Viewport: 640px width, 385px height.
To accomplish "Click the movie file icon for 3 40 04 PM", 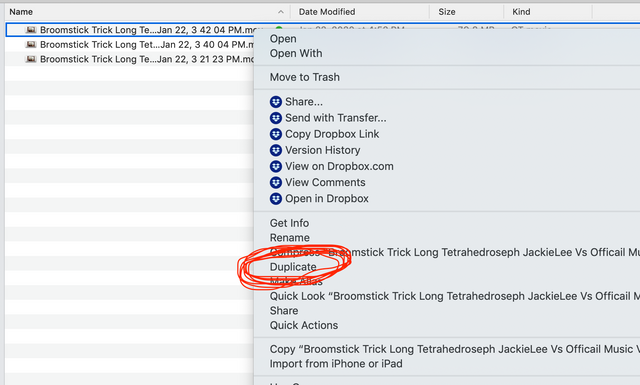I will (31, 45).
